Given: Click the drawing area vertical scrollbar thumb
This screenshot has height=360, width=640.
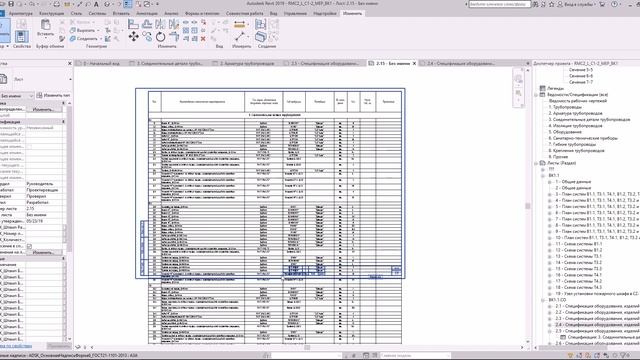Looking at the screenshot, I should click(528, 206).
